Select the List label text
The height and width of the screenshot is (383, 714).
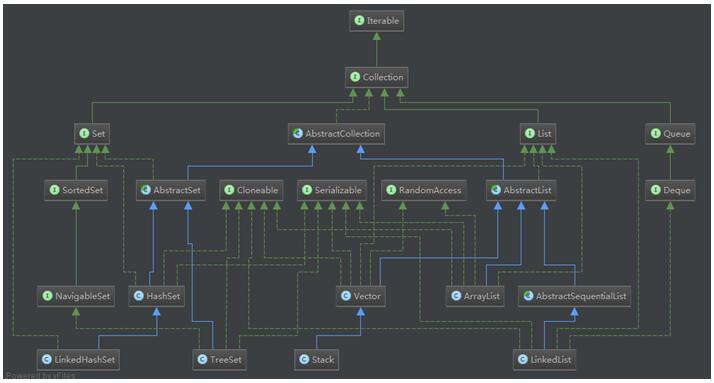point(544,133)
